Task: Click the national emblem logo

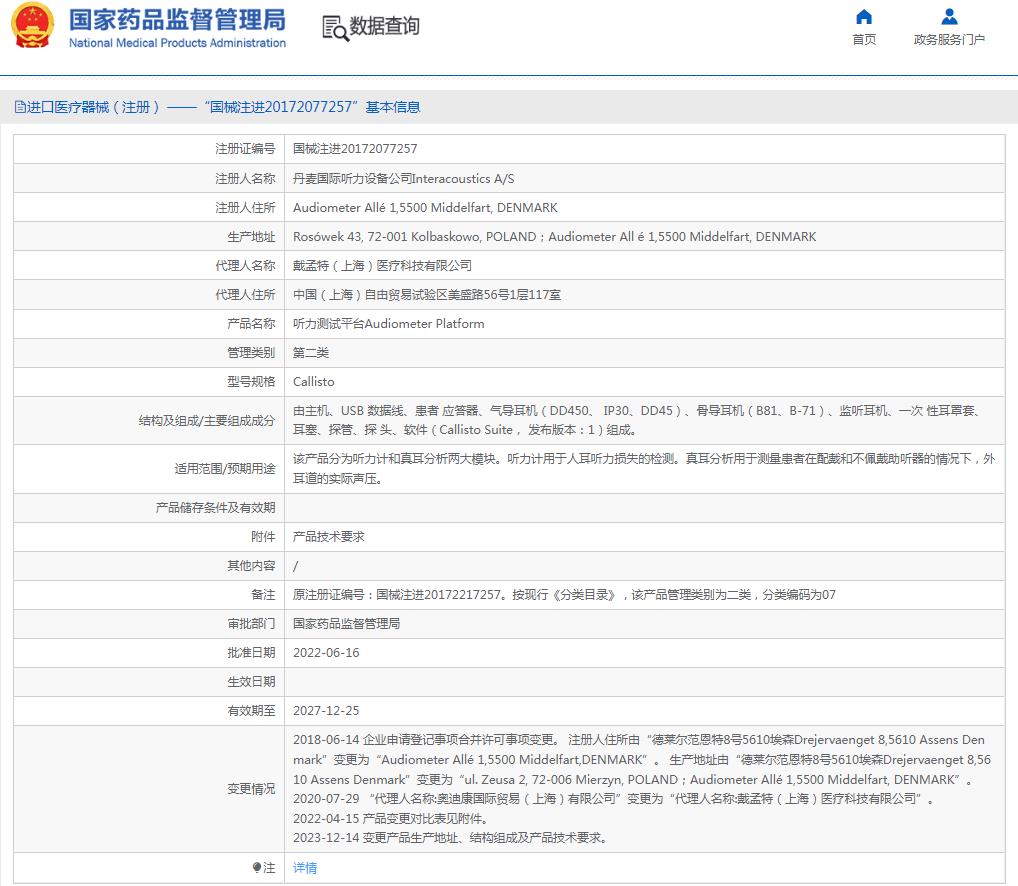Action: pos(32,25)
